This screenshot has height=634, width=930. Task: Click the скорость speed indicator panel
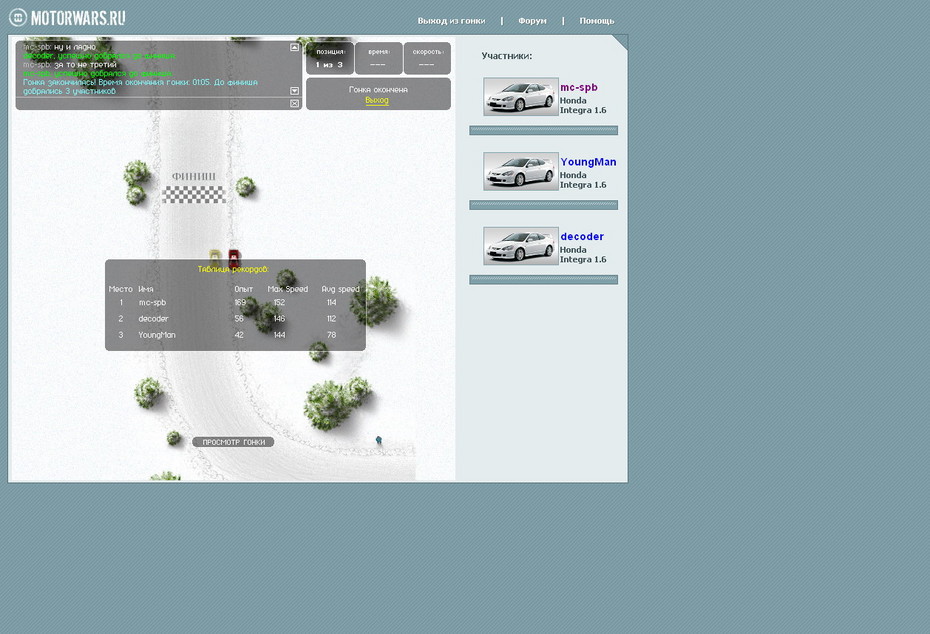(427, 58)
